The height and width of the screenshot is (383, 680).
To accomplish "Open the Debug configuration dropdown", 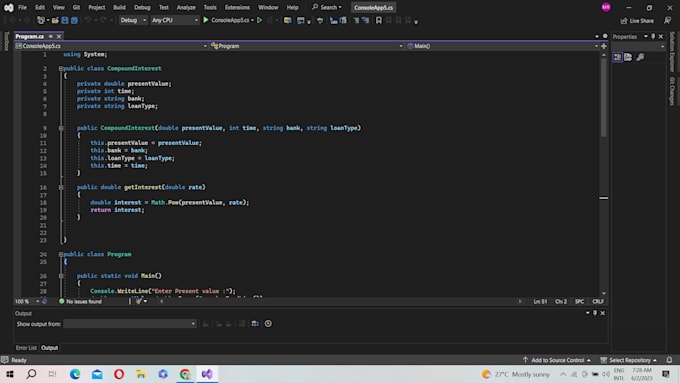I will coord(133,20).
